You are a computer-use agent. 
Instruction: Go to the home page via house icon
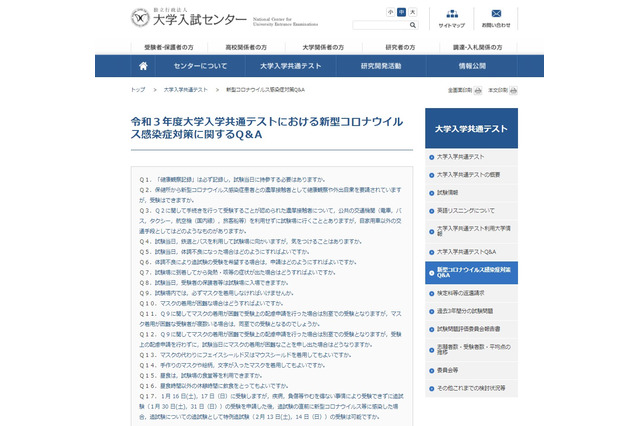(143, 66)
